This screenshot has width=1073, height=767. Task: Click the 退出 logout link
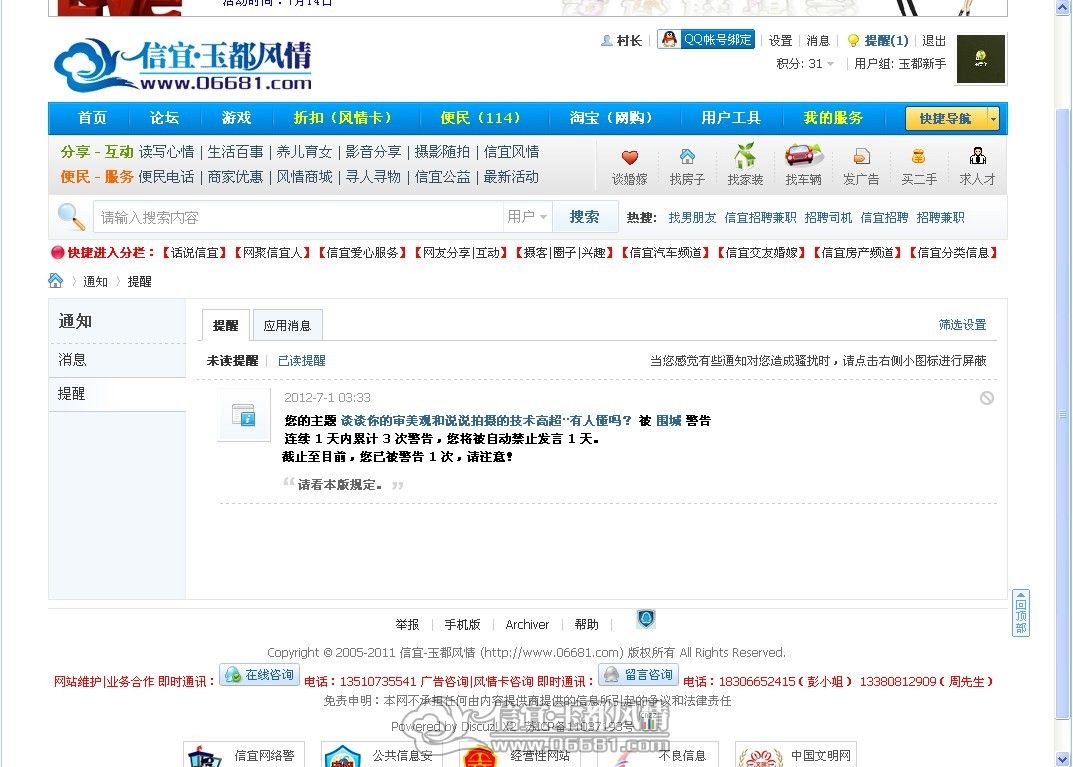point(933,40)
